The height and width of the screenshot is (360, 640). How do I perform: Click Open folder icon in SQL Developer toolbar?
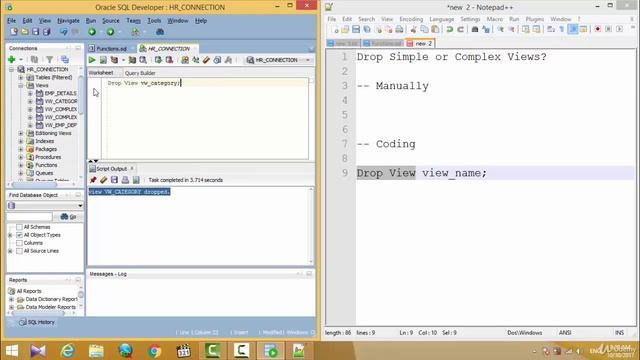[25, 31]
